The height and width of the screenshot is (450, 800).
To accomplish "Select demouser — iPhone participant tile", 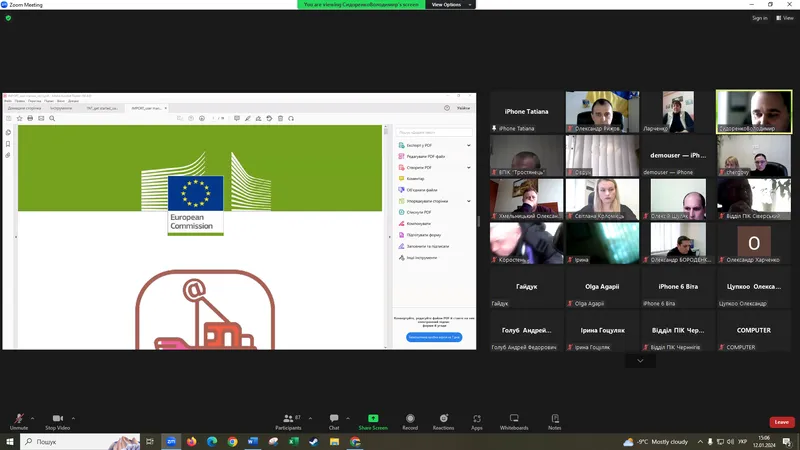I will (x=678, y=156).
